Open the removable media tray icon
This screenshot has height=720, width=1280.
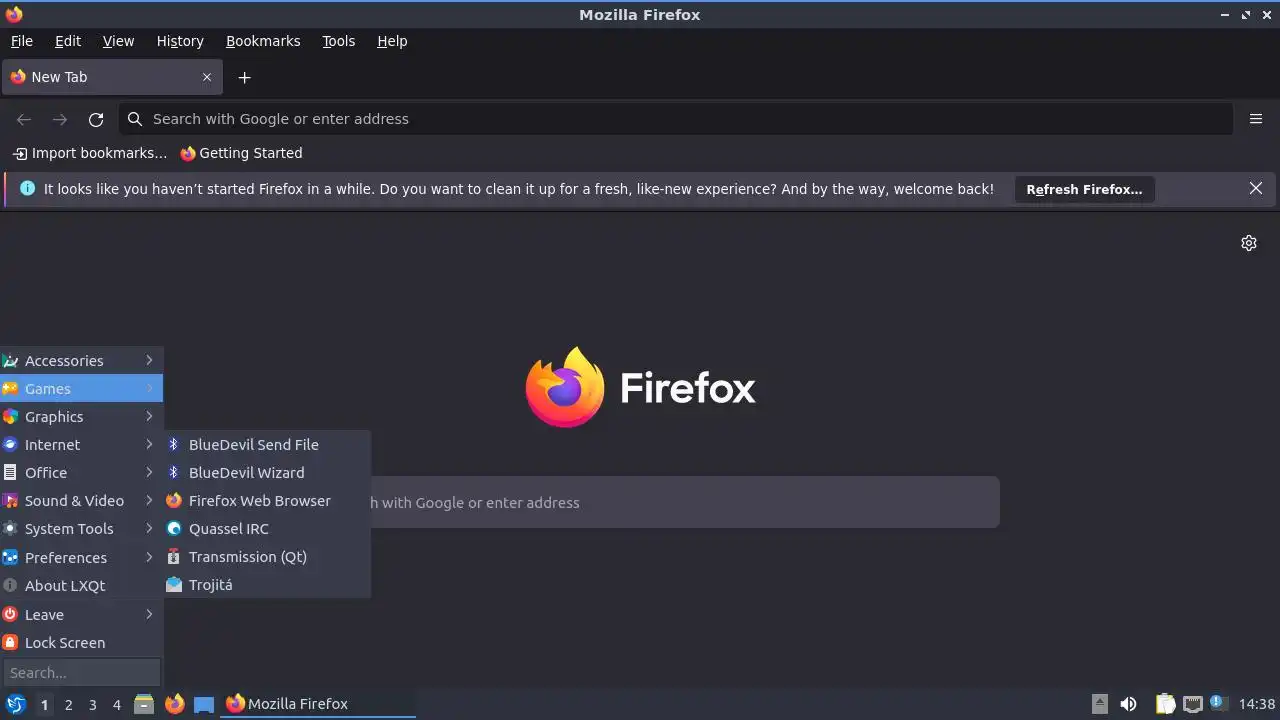(x=1099, y=704)
